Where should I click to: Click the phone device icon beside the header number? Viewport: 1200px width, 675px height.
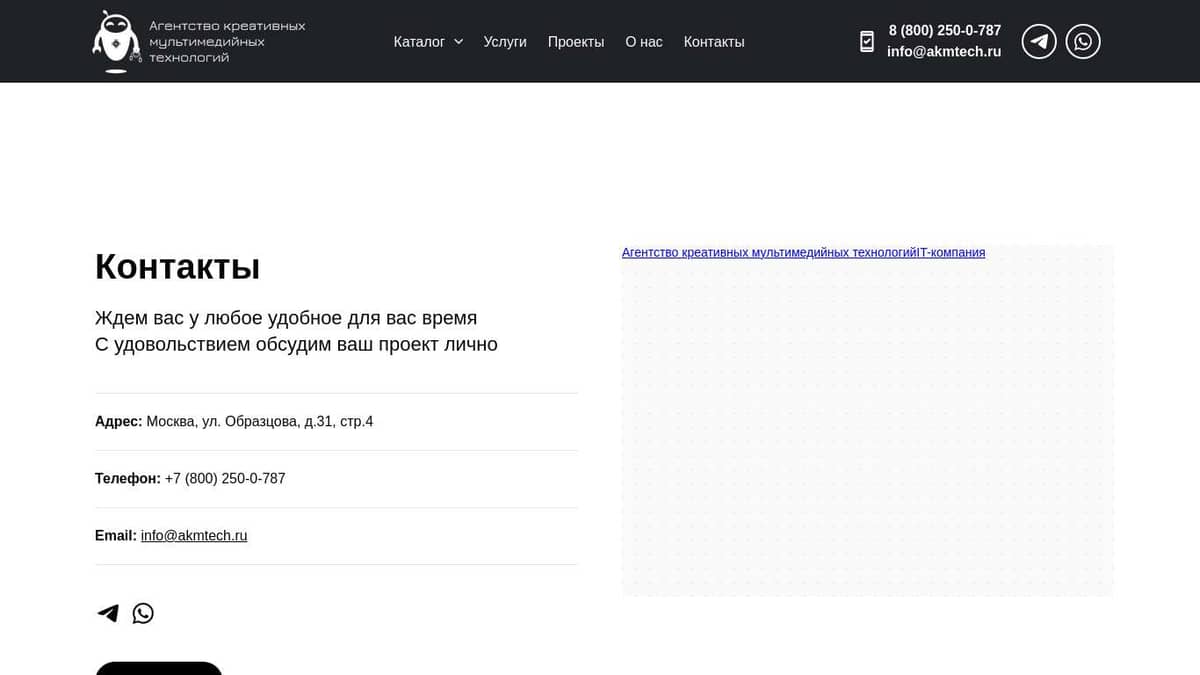867,42
